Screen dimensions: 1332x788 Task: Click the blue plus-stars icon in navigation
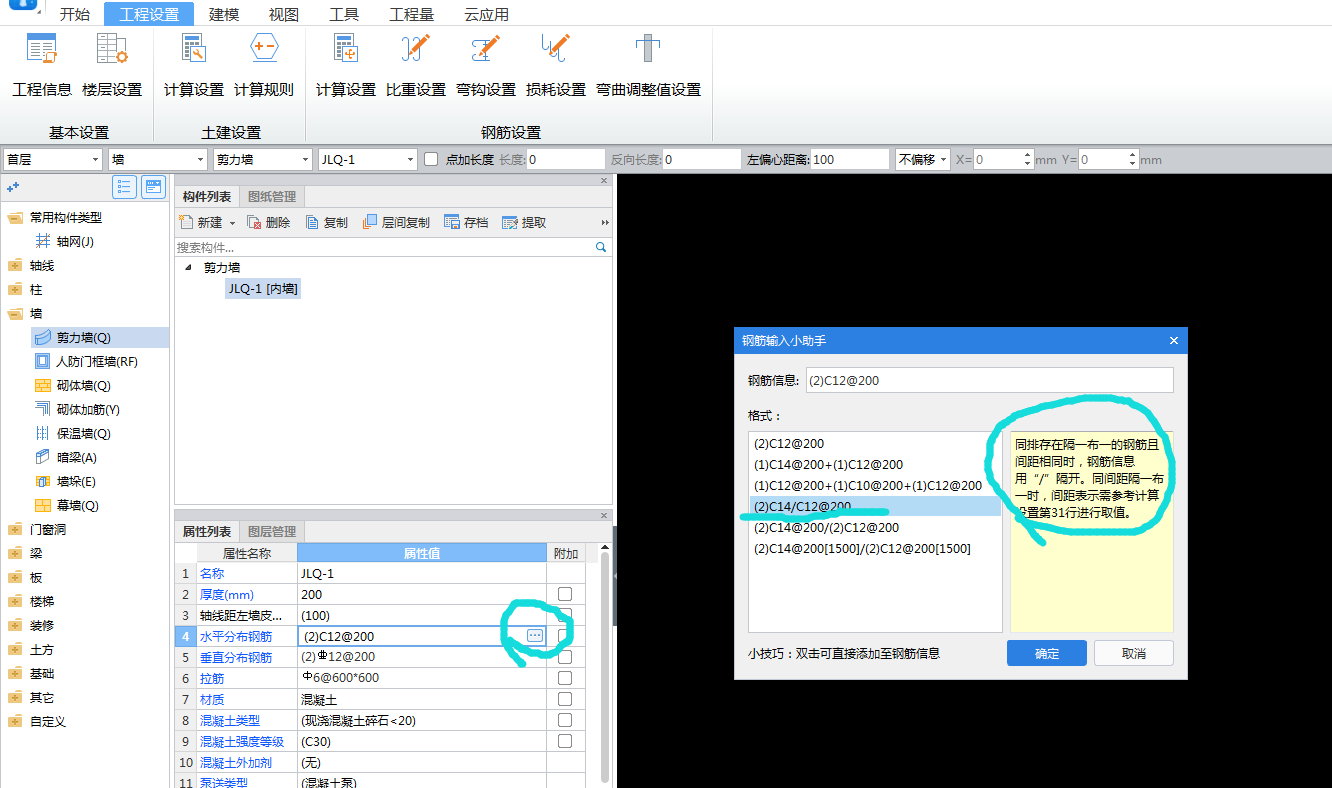point(13,187)
